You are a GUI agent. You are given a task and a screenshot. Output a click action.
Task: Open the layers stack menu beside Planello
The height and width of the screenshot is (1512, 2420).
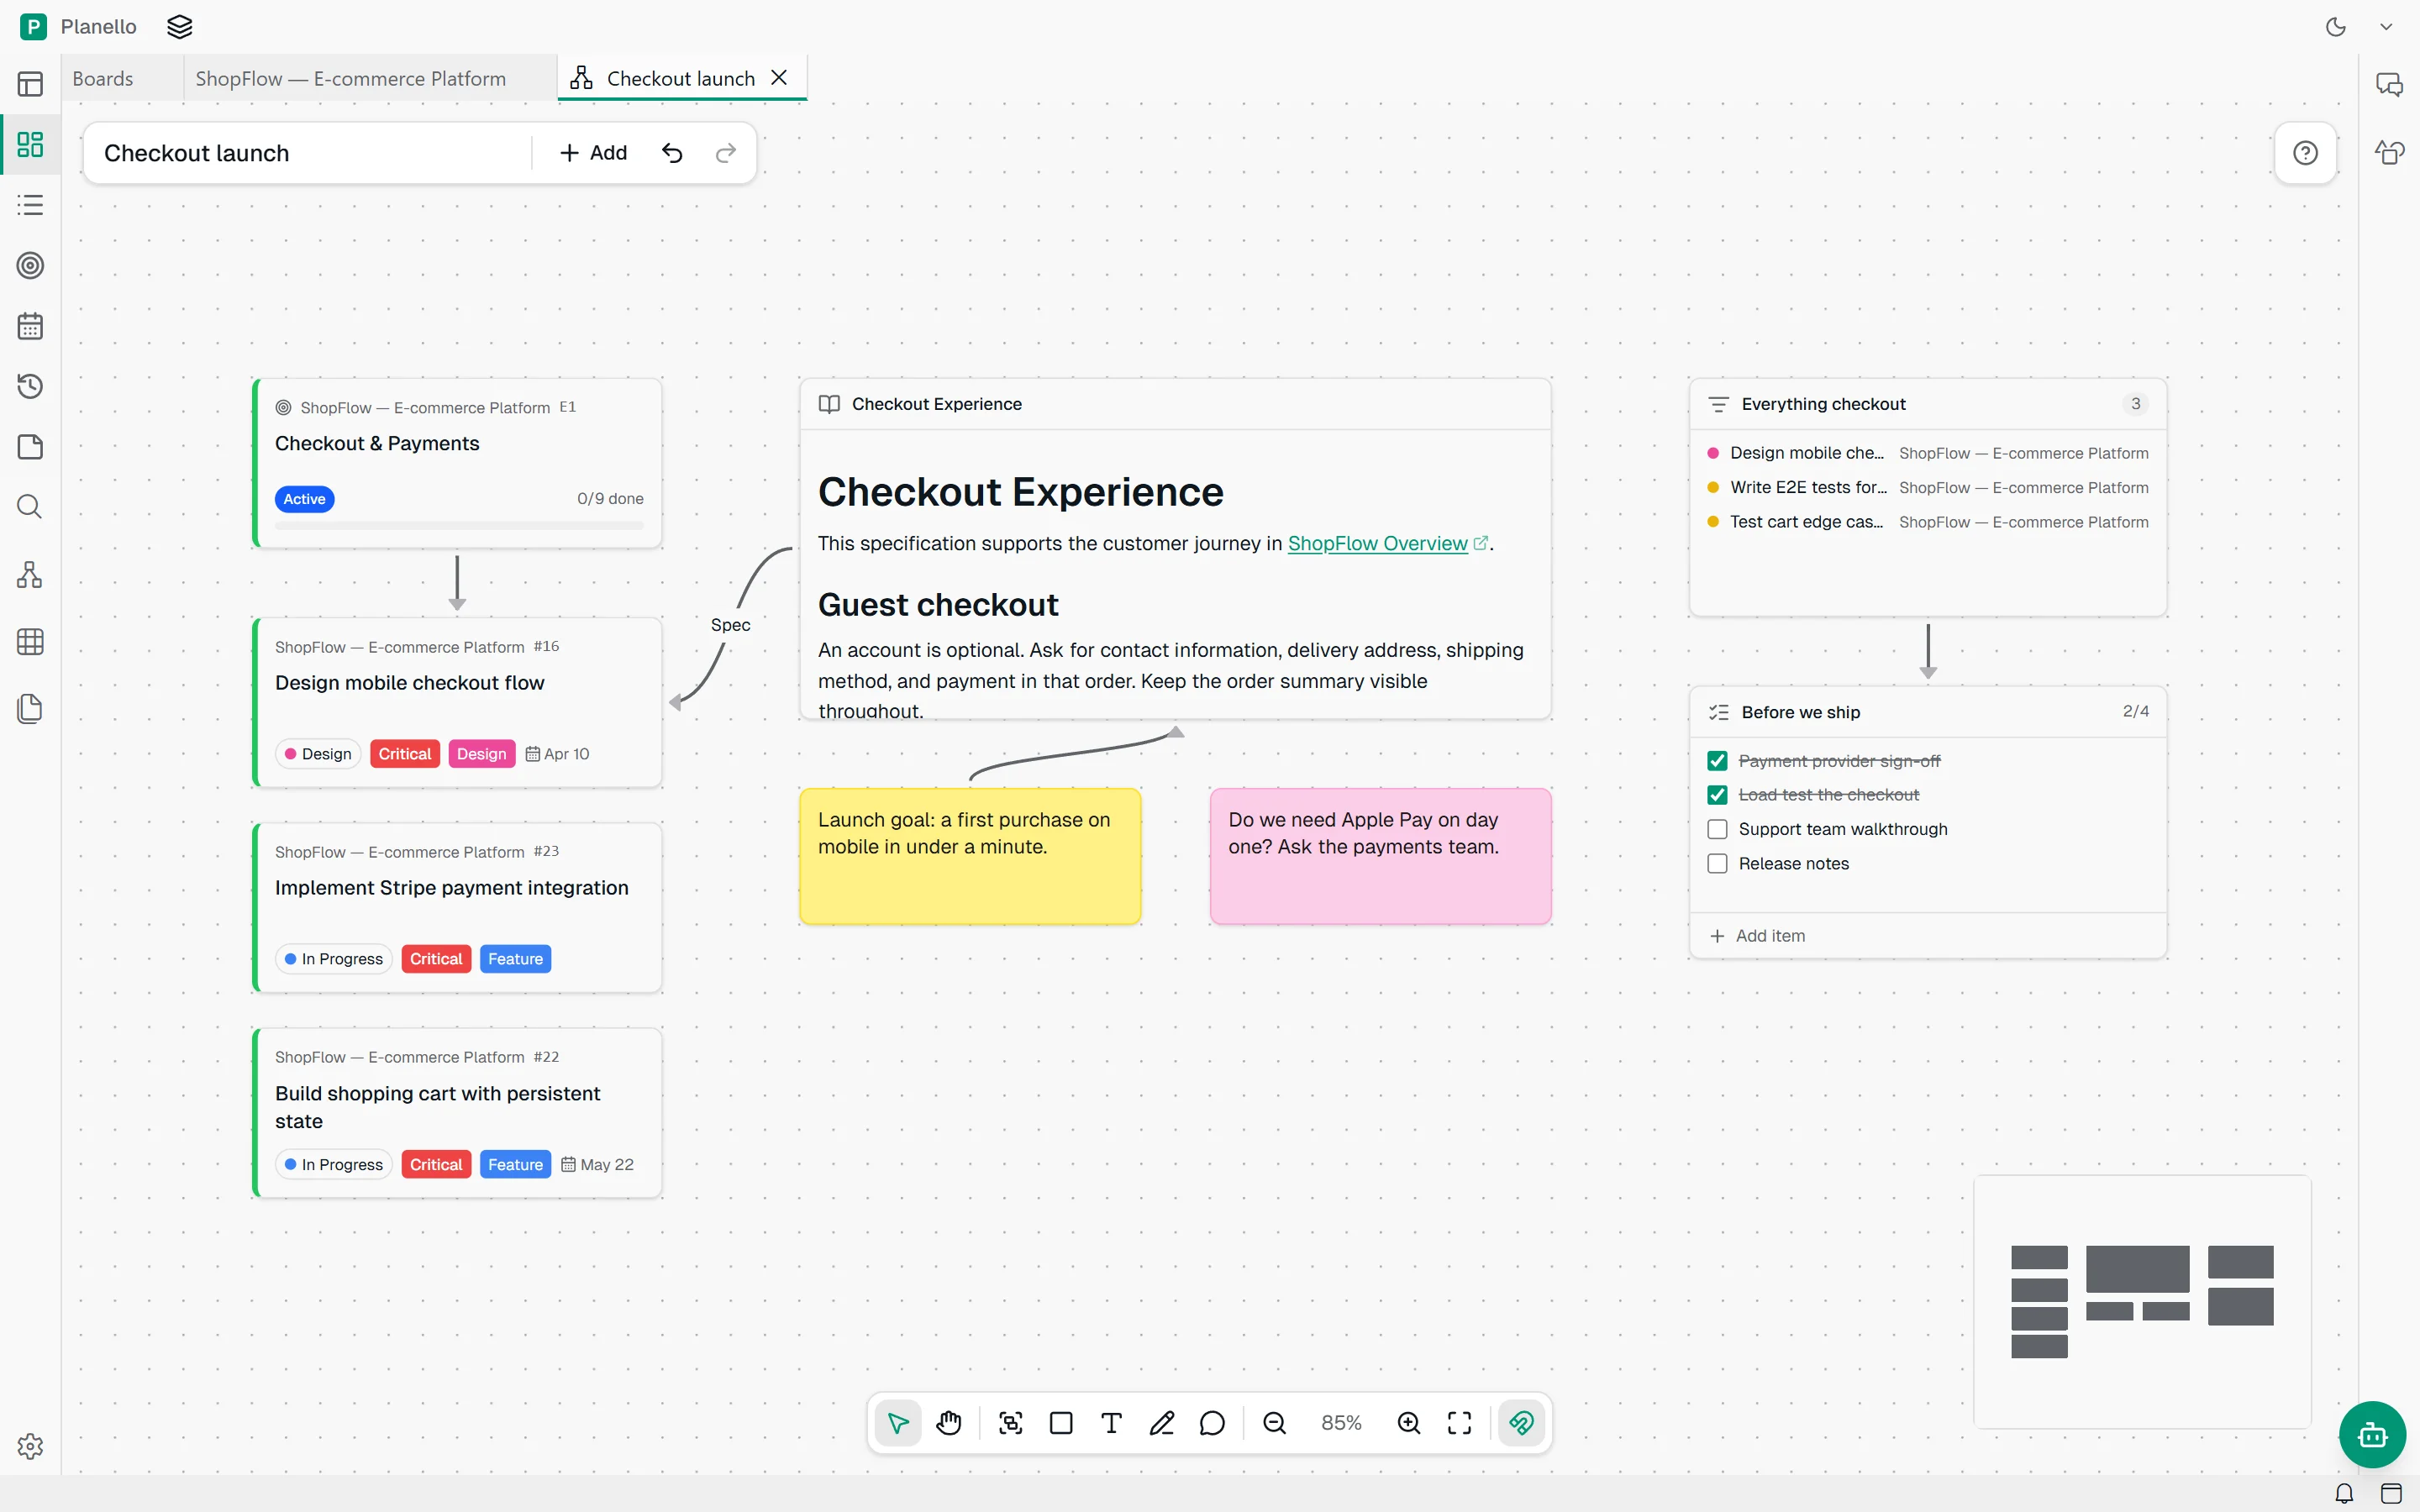coord(180,27)
